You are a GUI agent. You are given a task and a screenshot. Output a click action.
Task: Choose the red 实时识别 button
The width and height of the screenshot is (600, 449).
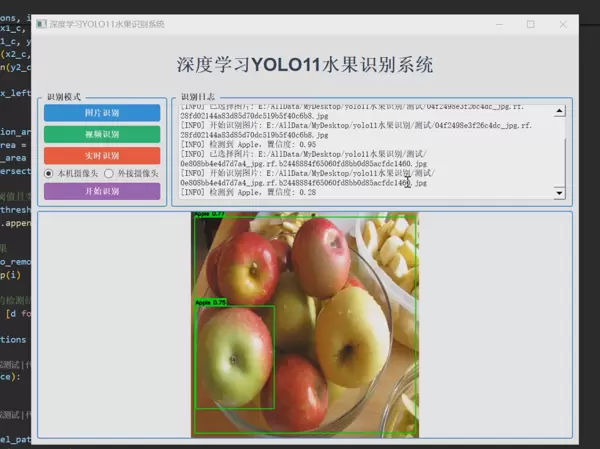coord(101,155)
